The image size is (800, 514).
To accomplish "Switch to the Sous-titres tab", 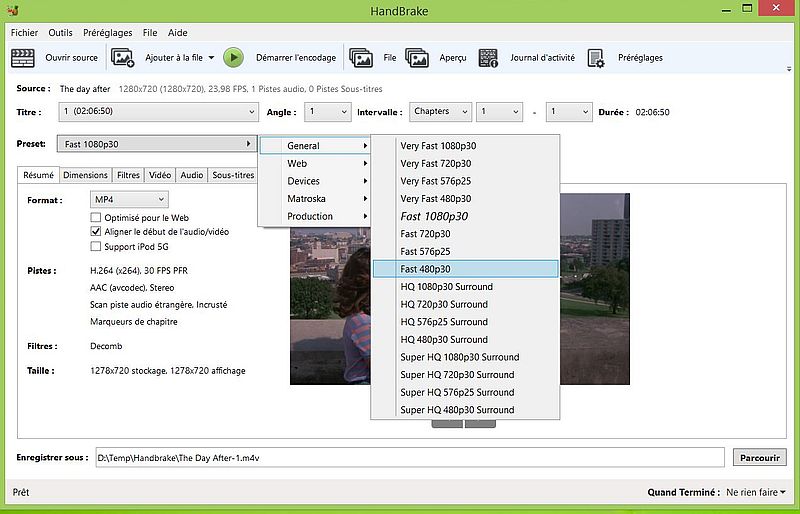I will [233, 175].
